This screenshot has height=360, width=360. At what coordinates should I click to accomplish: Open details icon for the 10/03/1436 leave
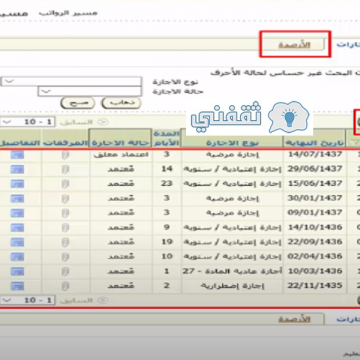(17, 271)
